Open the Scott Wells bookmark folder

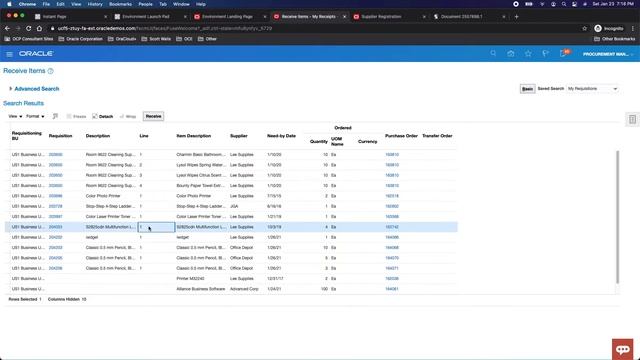click(x=156, y=39)
